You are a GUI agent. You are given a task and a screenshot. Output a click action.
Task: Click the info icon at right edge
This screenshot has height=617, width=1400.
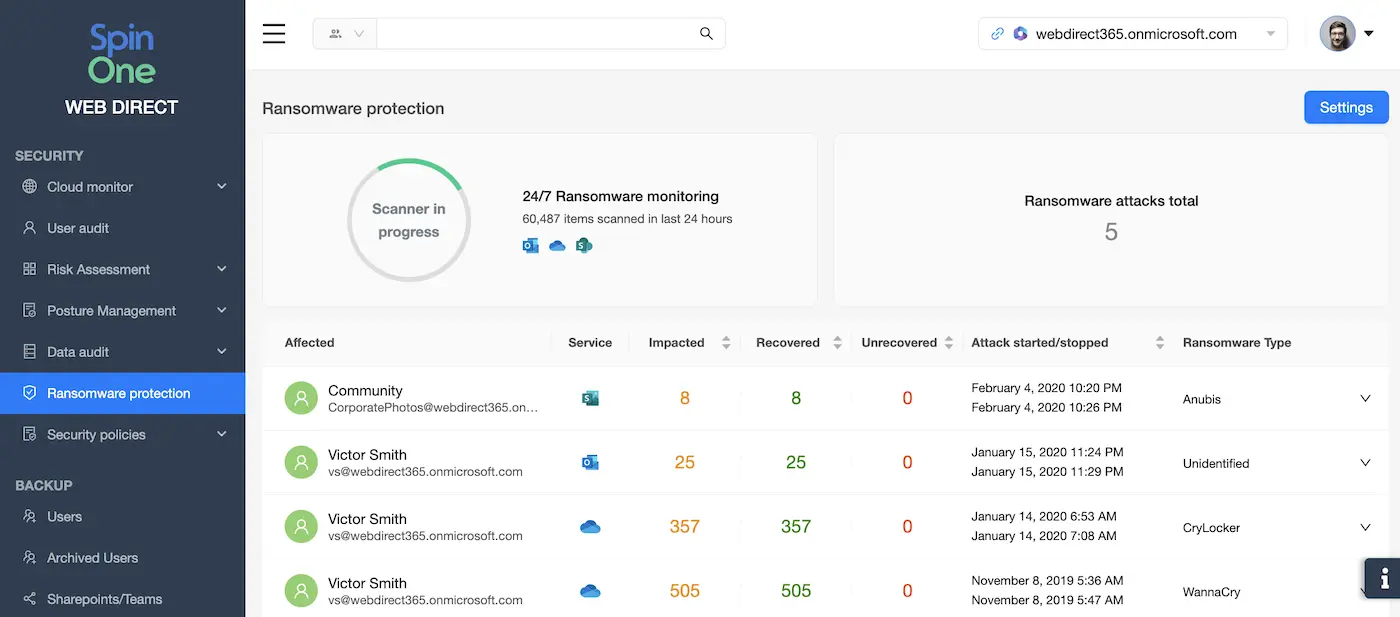[x=1384, y=578]
